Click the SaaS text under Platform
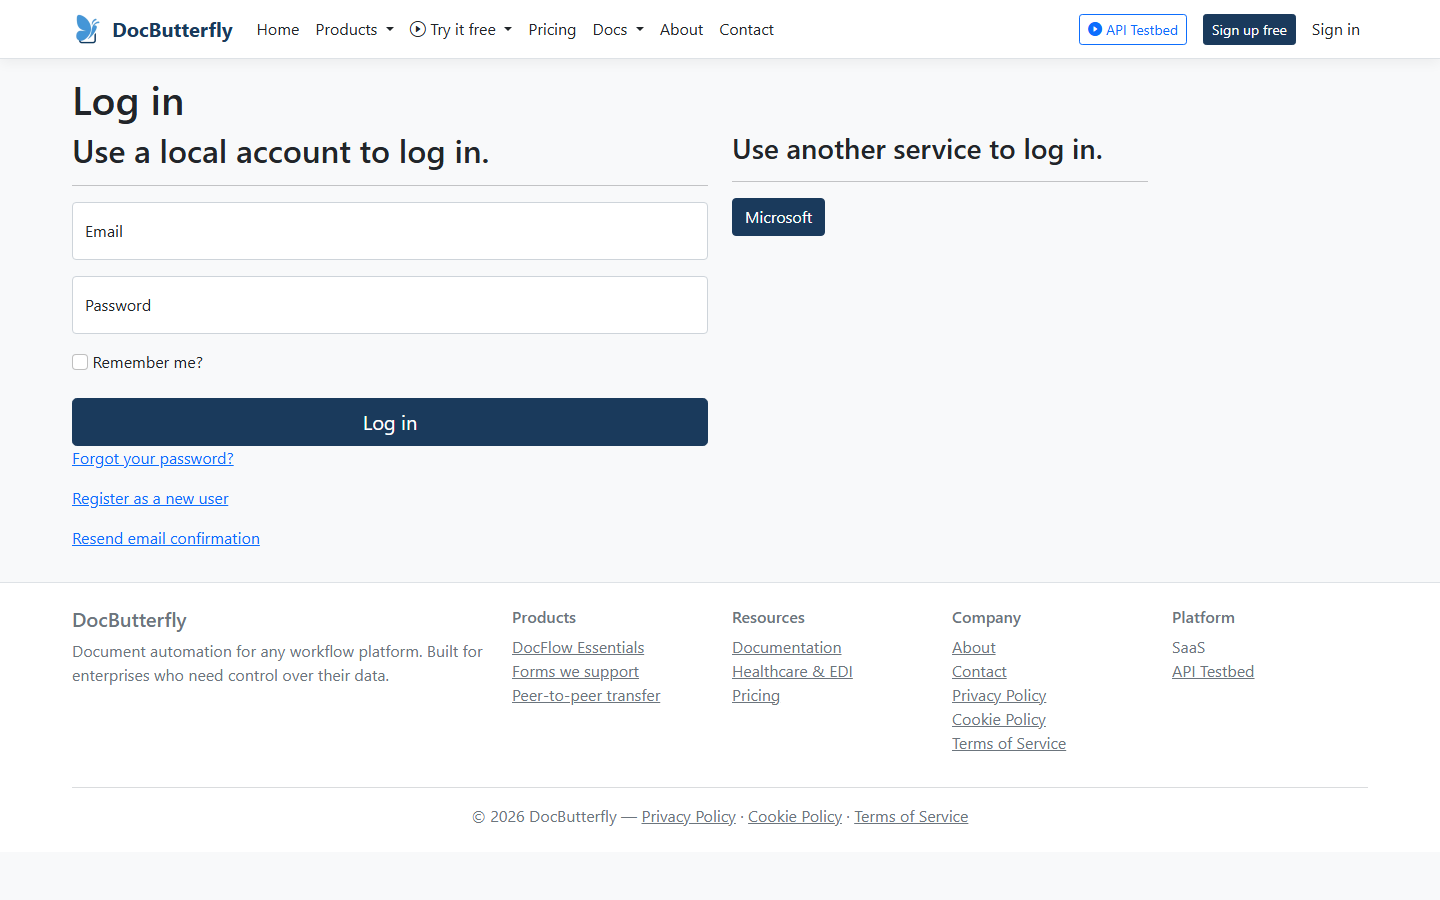1440x900 pixels. click(1188, 647)
